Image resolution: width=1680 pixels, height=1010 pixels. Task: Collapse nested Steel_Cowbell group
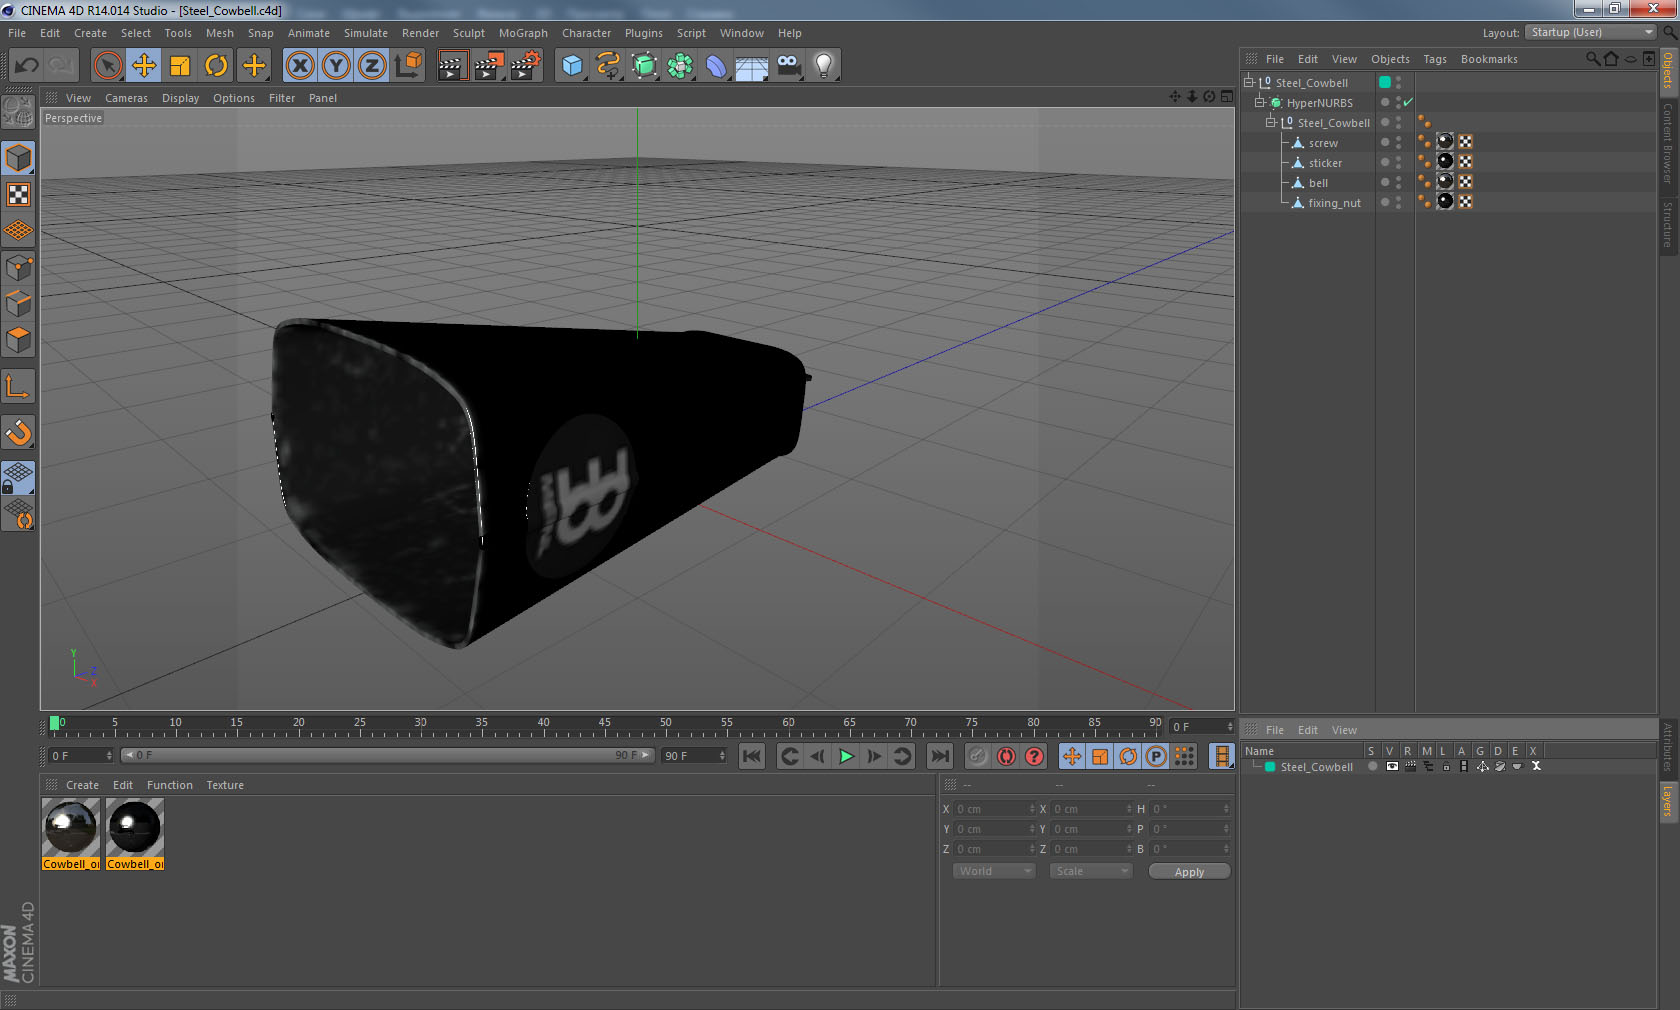(x=1271, y=122)
